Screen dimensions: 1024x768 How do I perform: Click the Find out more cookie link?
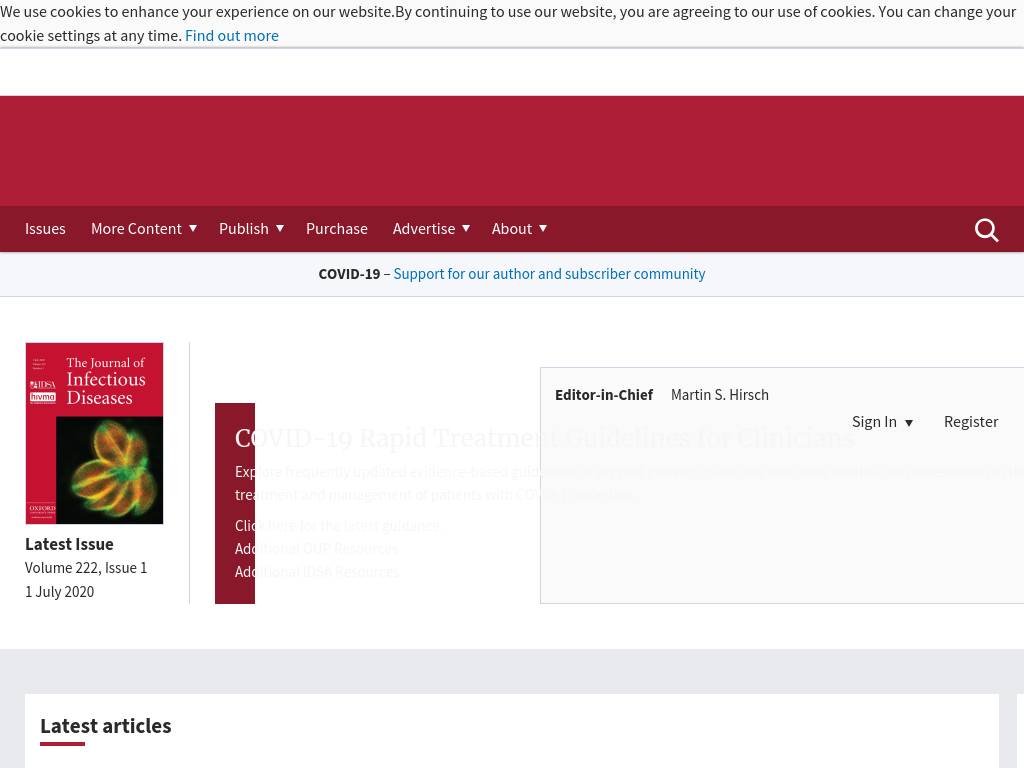pos(231,35)
